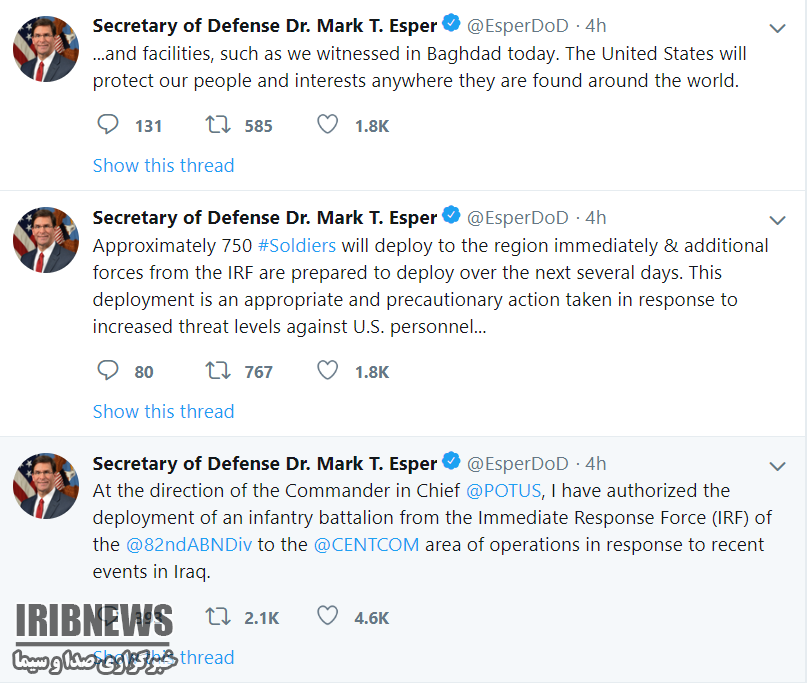Screen dimensions: 807x683
Task: Click the @EsperDoD handle on the third tweet
Action: (x=518, y=464)
